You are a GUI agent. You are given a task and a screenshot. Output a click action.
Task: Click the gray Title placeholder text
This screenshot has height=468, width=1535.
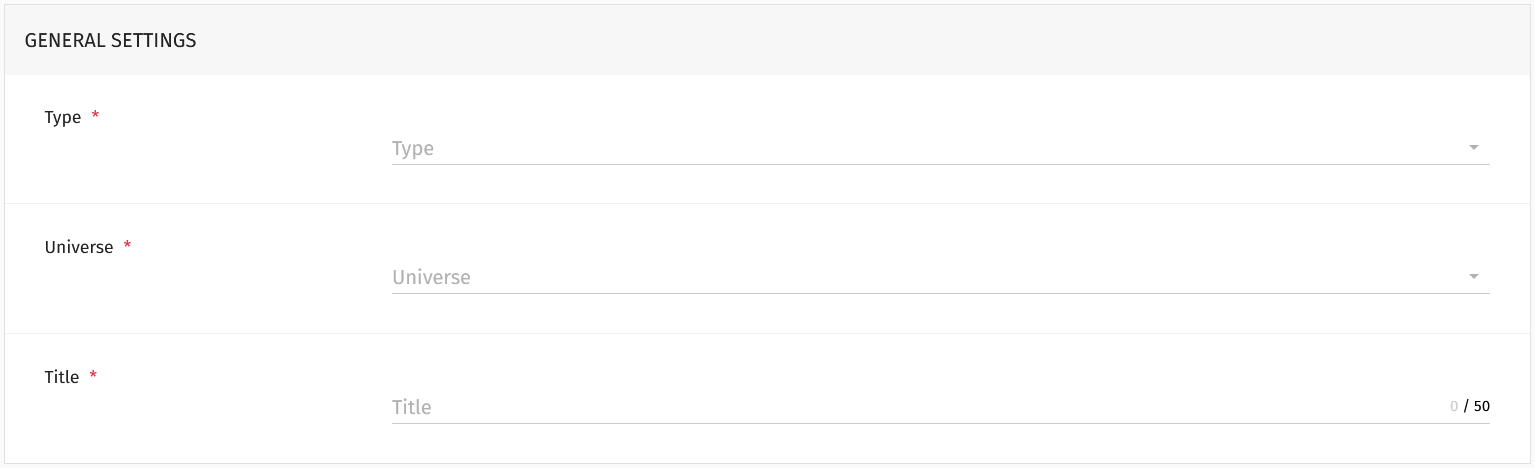pyautogui.click(x=412, y=407)
